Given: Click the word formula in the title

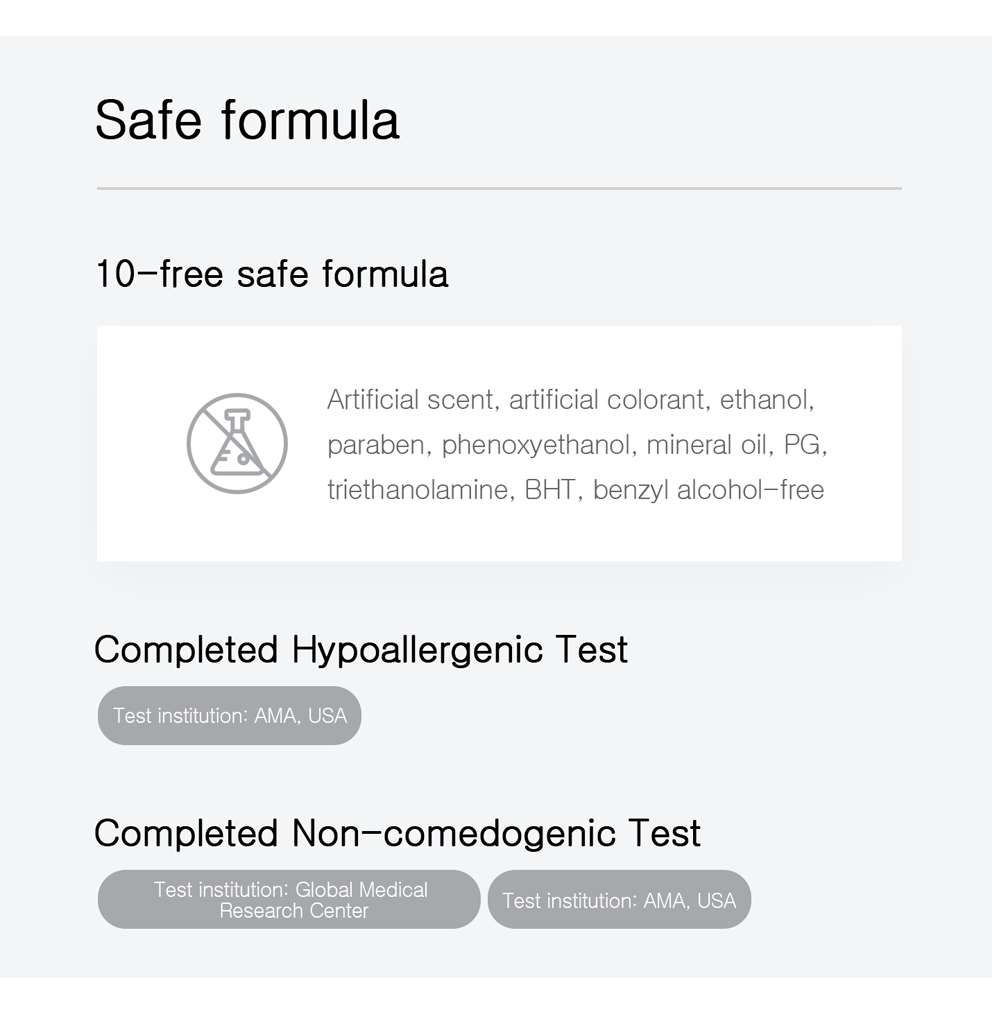Looking at the screenshot, I should [310, 120].
